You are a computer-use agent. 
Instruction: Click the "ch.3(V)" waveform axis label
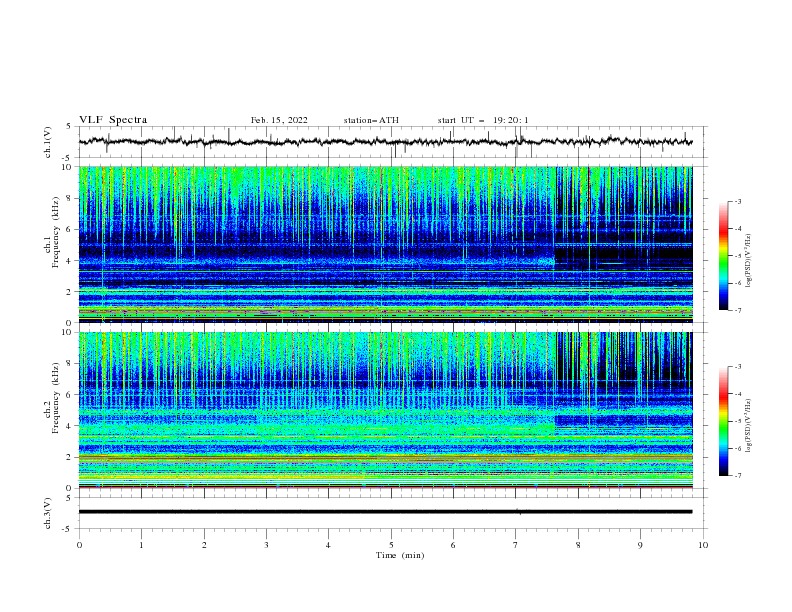click(x=48, y=513)
